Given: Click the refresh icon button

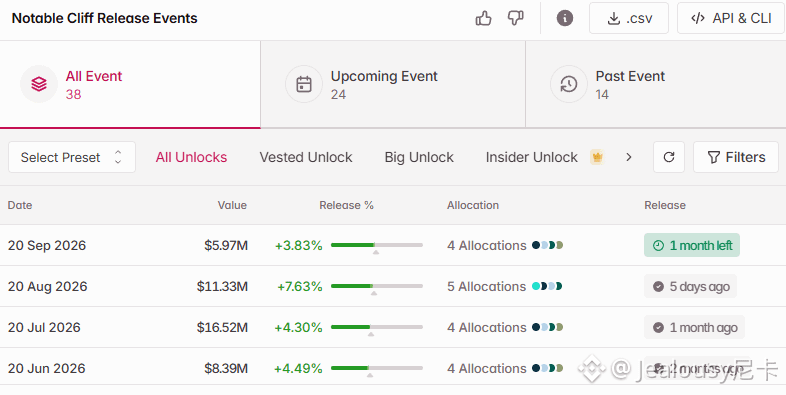Looking at the screenshot, I should point(669,157).
